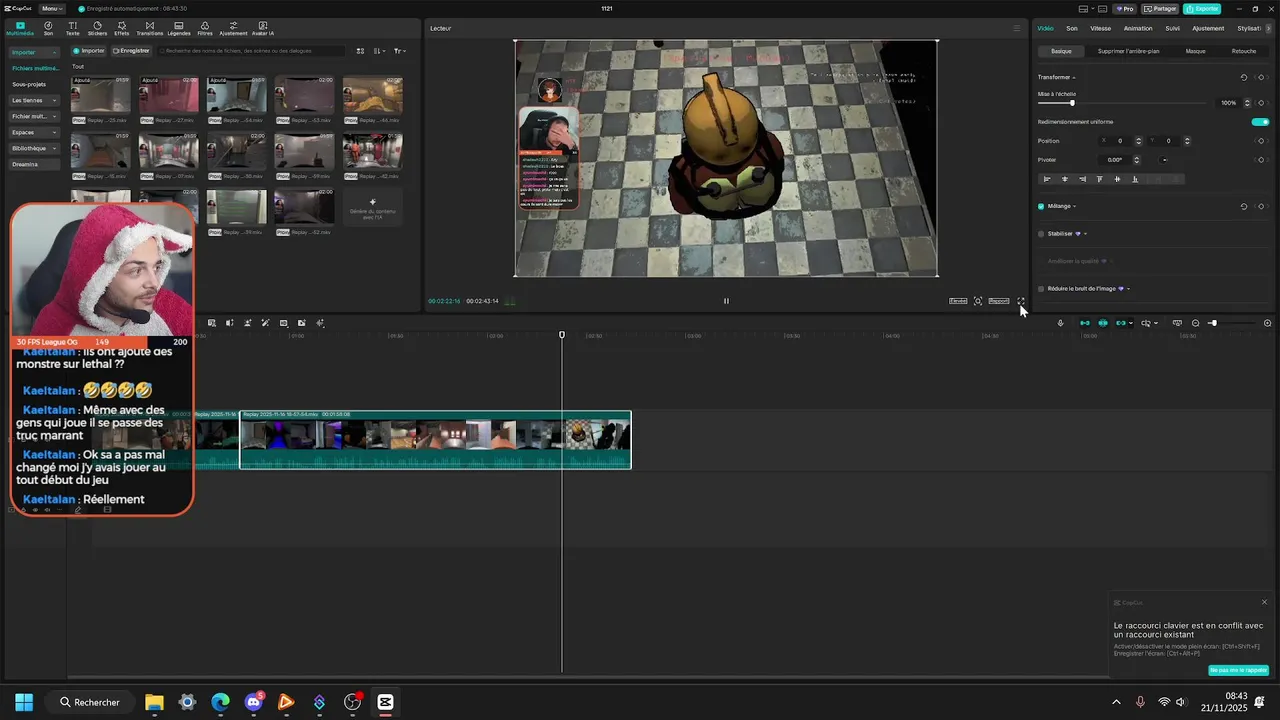Open the Retouche sub-tab

[x=1244, y=51]
